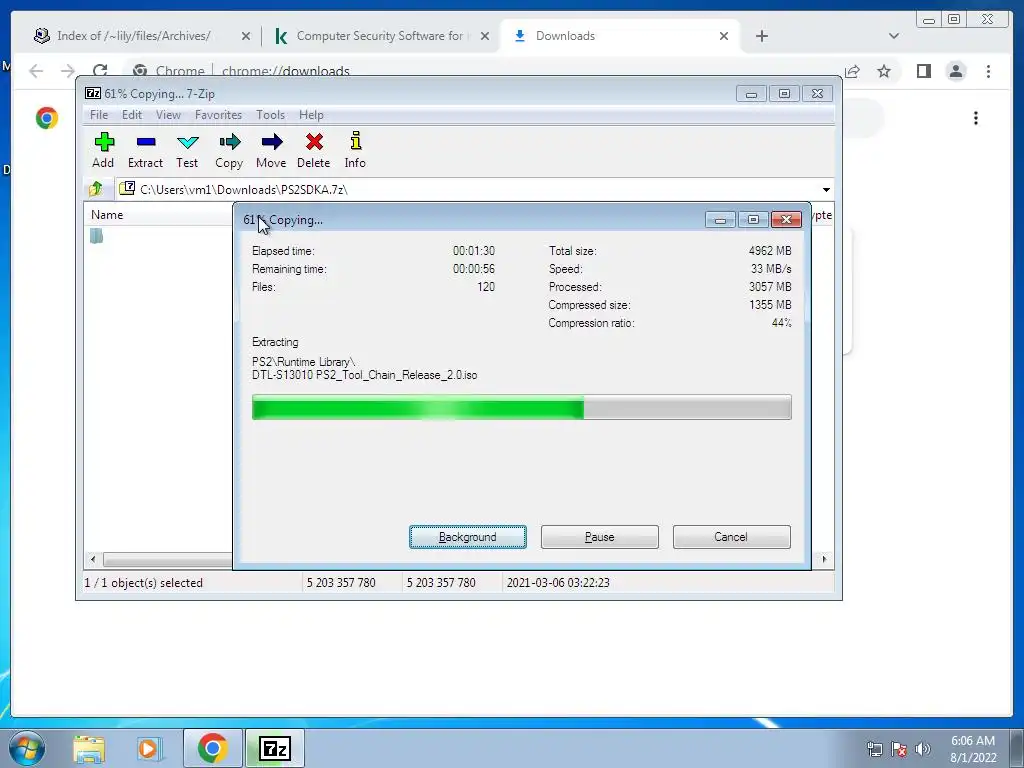Screen dimensions: 1024x768
Task: Open Windows Explorer from the taskbar
Action: click(x=89, y=749)
